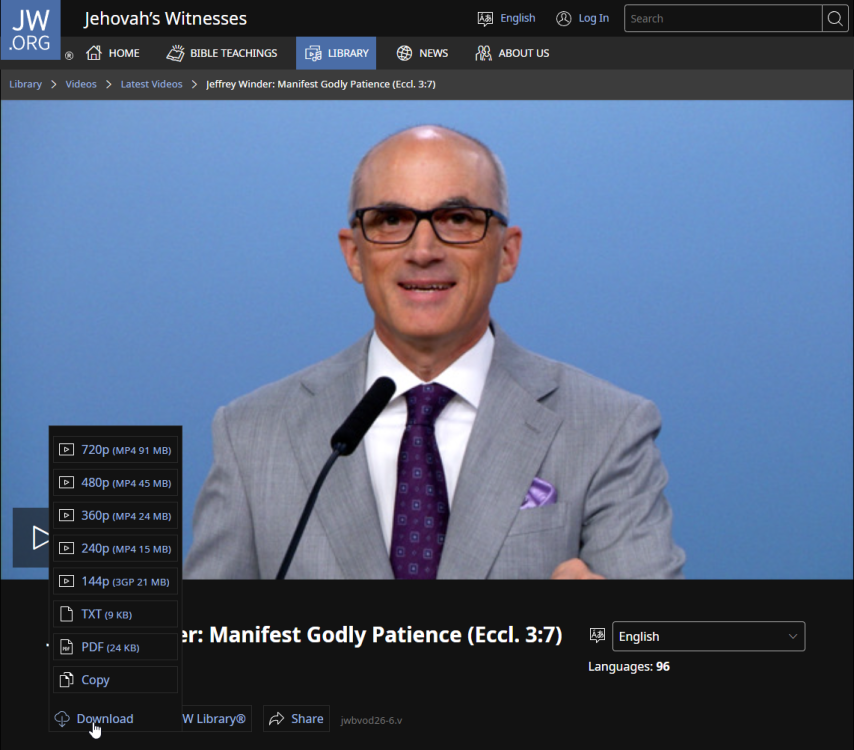Viewport: 854px width, 750px height.
Task: Download the TXT (9 KB) transcript
Action: (x=115, y=614)
